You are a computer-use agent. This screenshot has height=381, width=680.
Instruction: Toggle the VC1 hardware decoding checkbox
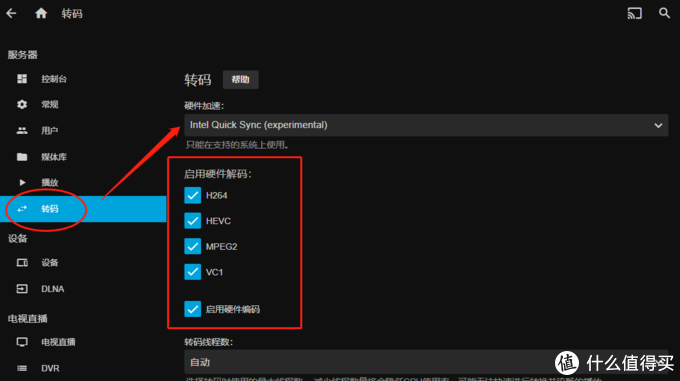pyautogui.click(x=193, y=272)
